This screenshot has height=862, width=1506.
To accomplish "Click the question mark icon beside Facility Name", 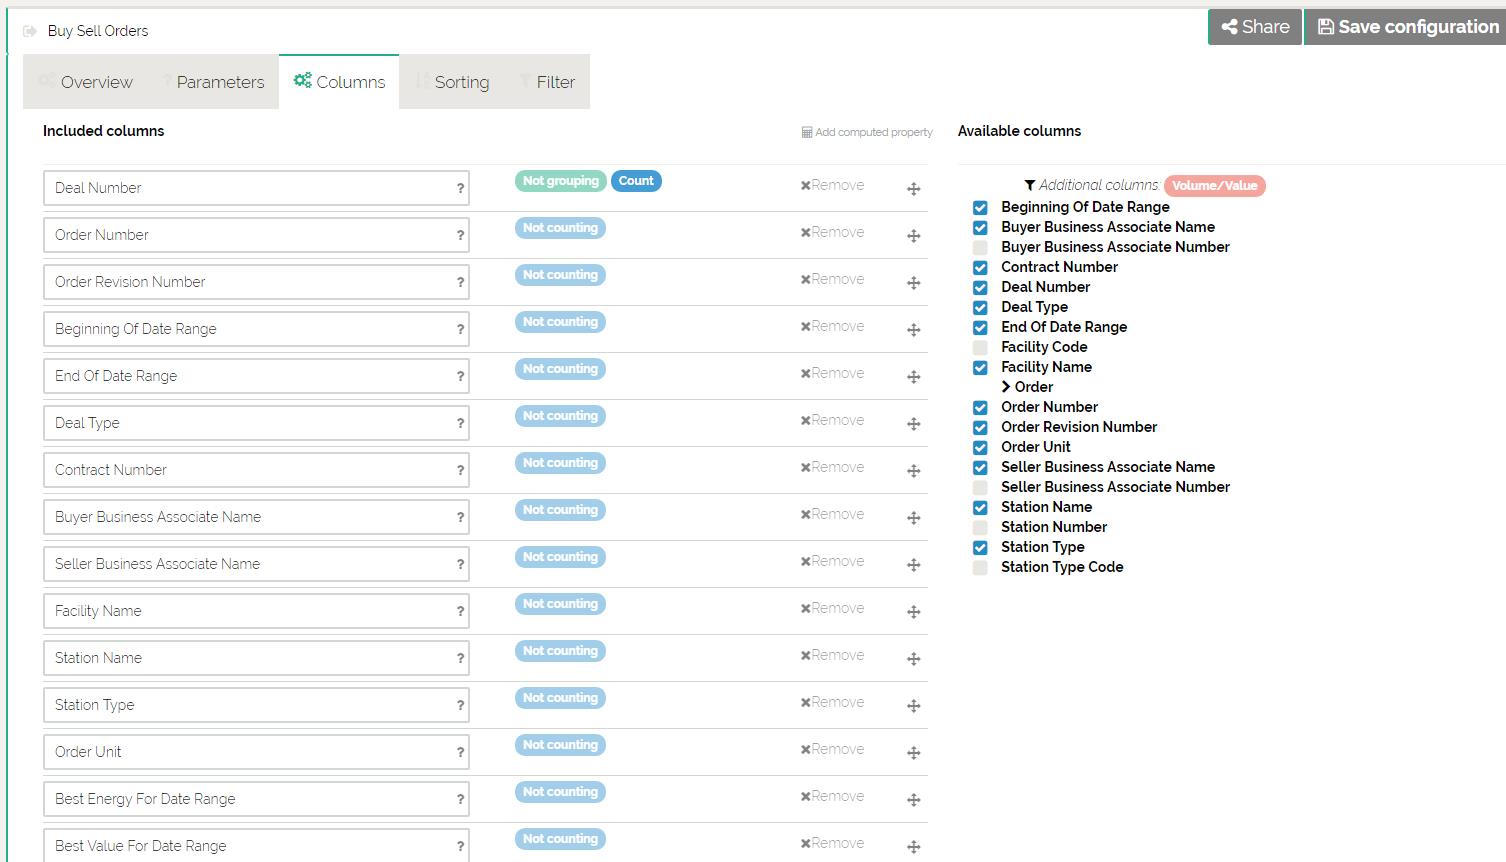I will tap(460, 612).
